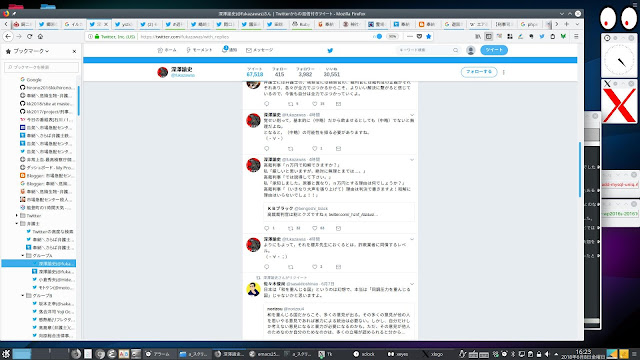640x360 pixels.
Task: Click the site identity lock icon
Action: (x=97, y=37)
